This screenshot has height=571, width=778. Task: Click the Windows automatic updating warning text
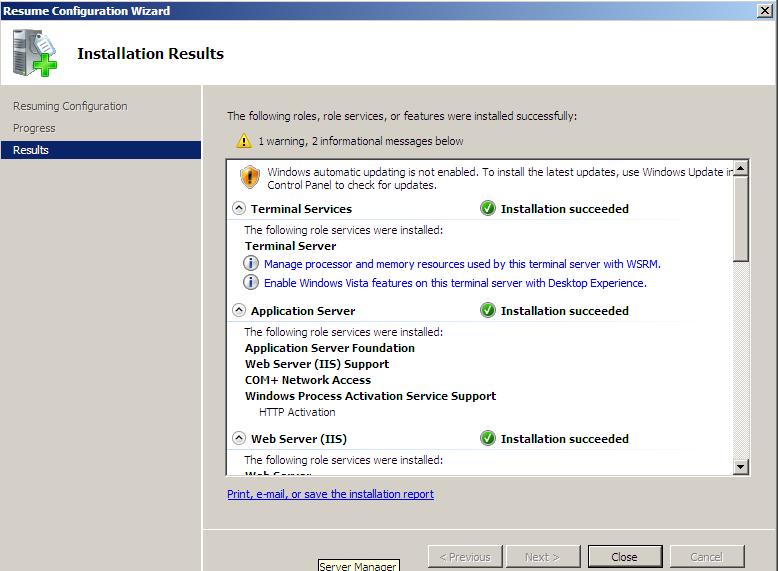point(500,179)
